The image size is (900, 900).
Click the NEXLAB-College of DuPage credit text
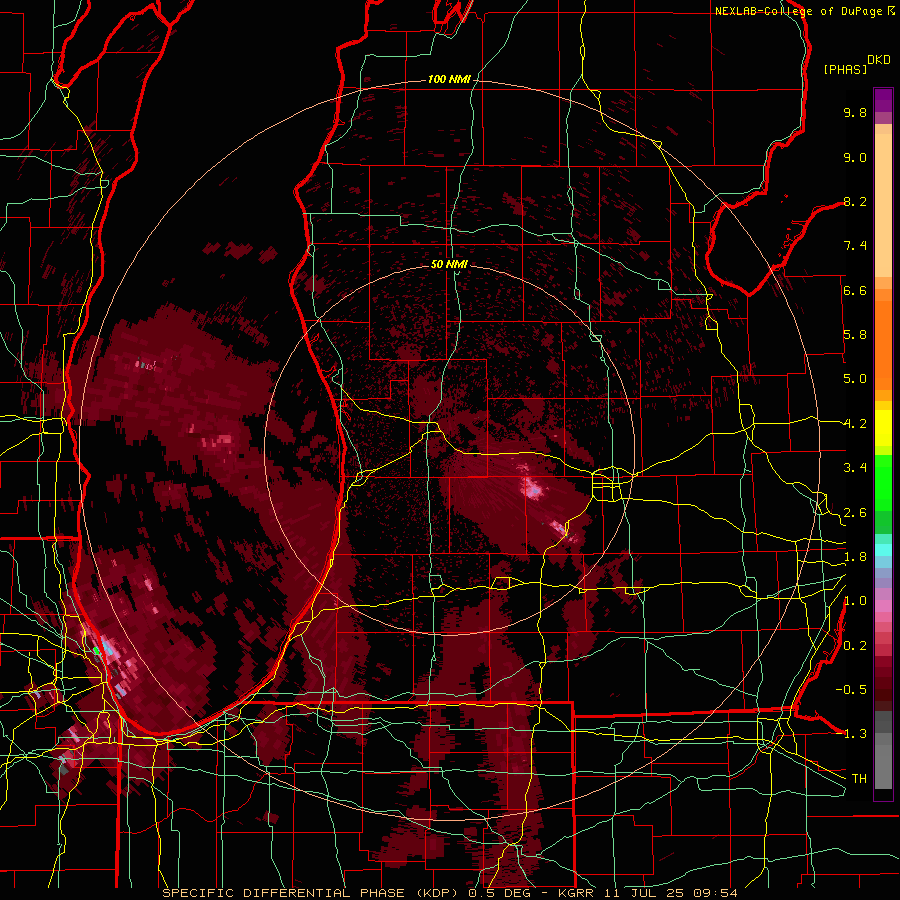click(x=798, y=11)
